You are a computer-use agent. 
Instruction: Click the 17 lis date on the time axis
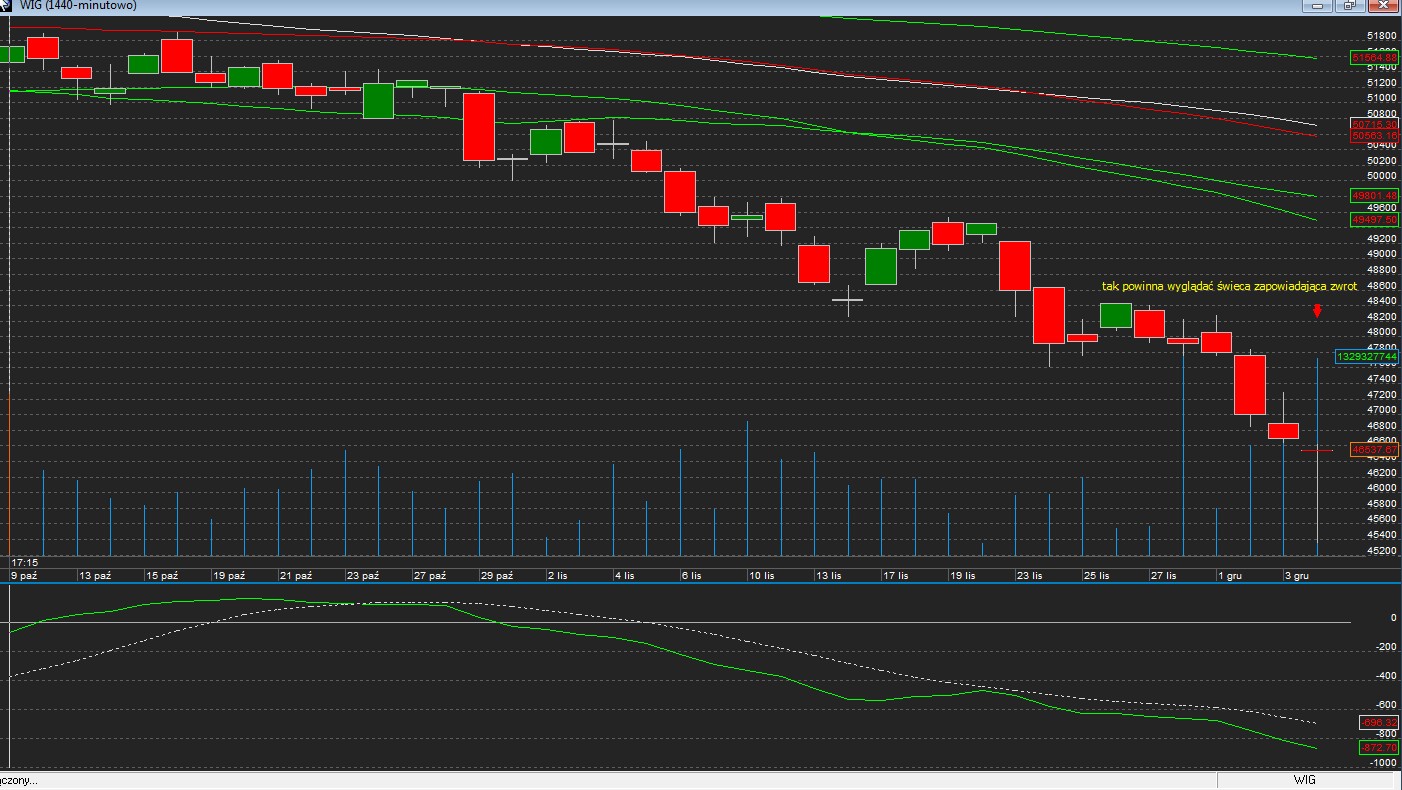pos(896,576)
